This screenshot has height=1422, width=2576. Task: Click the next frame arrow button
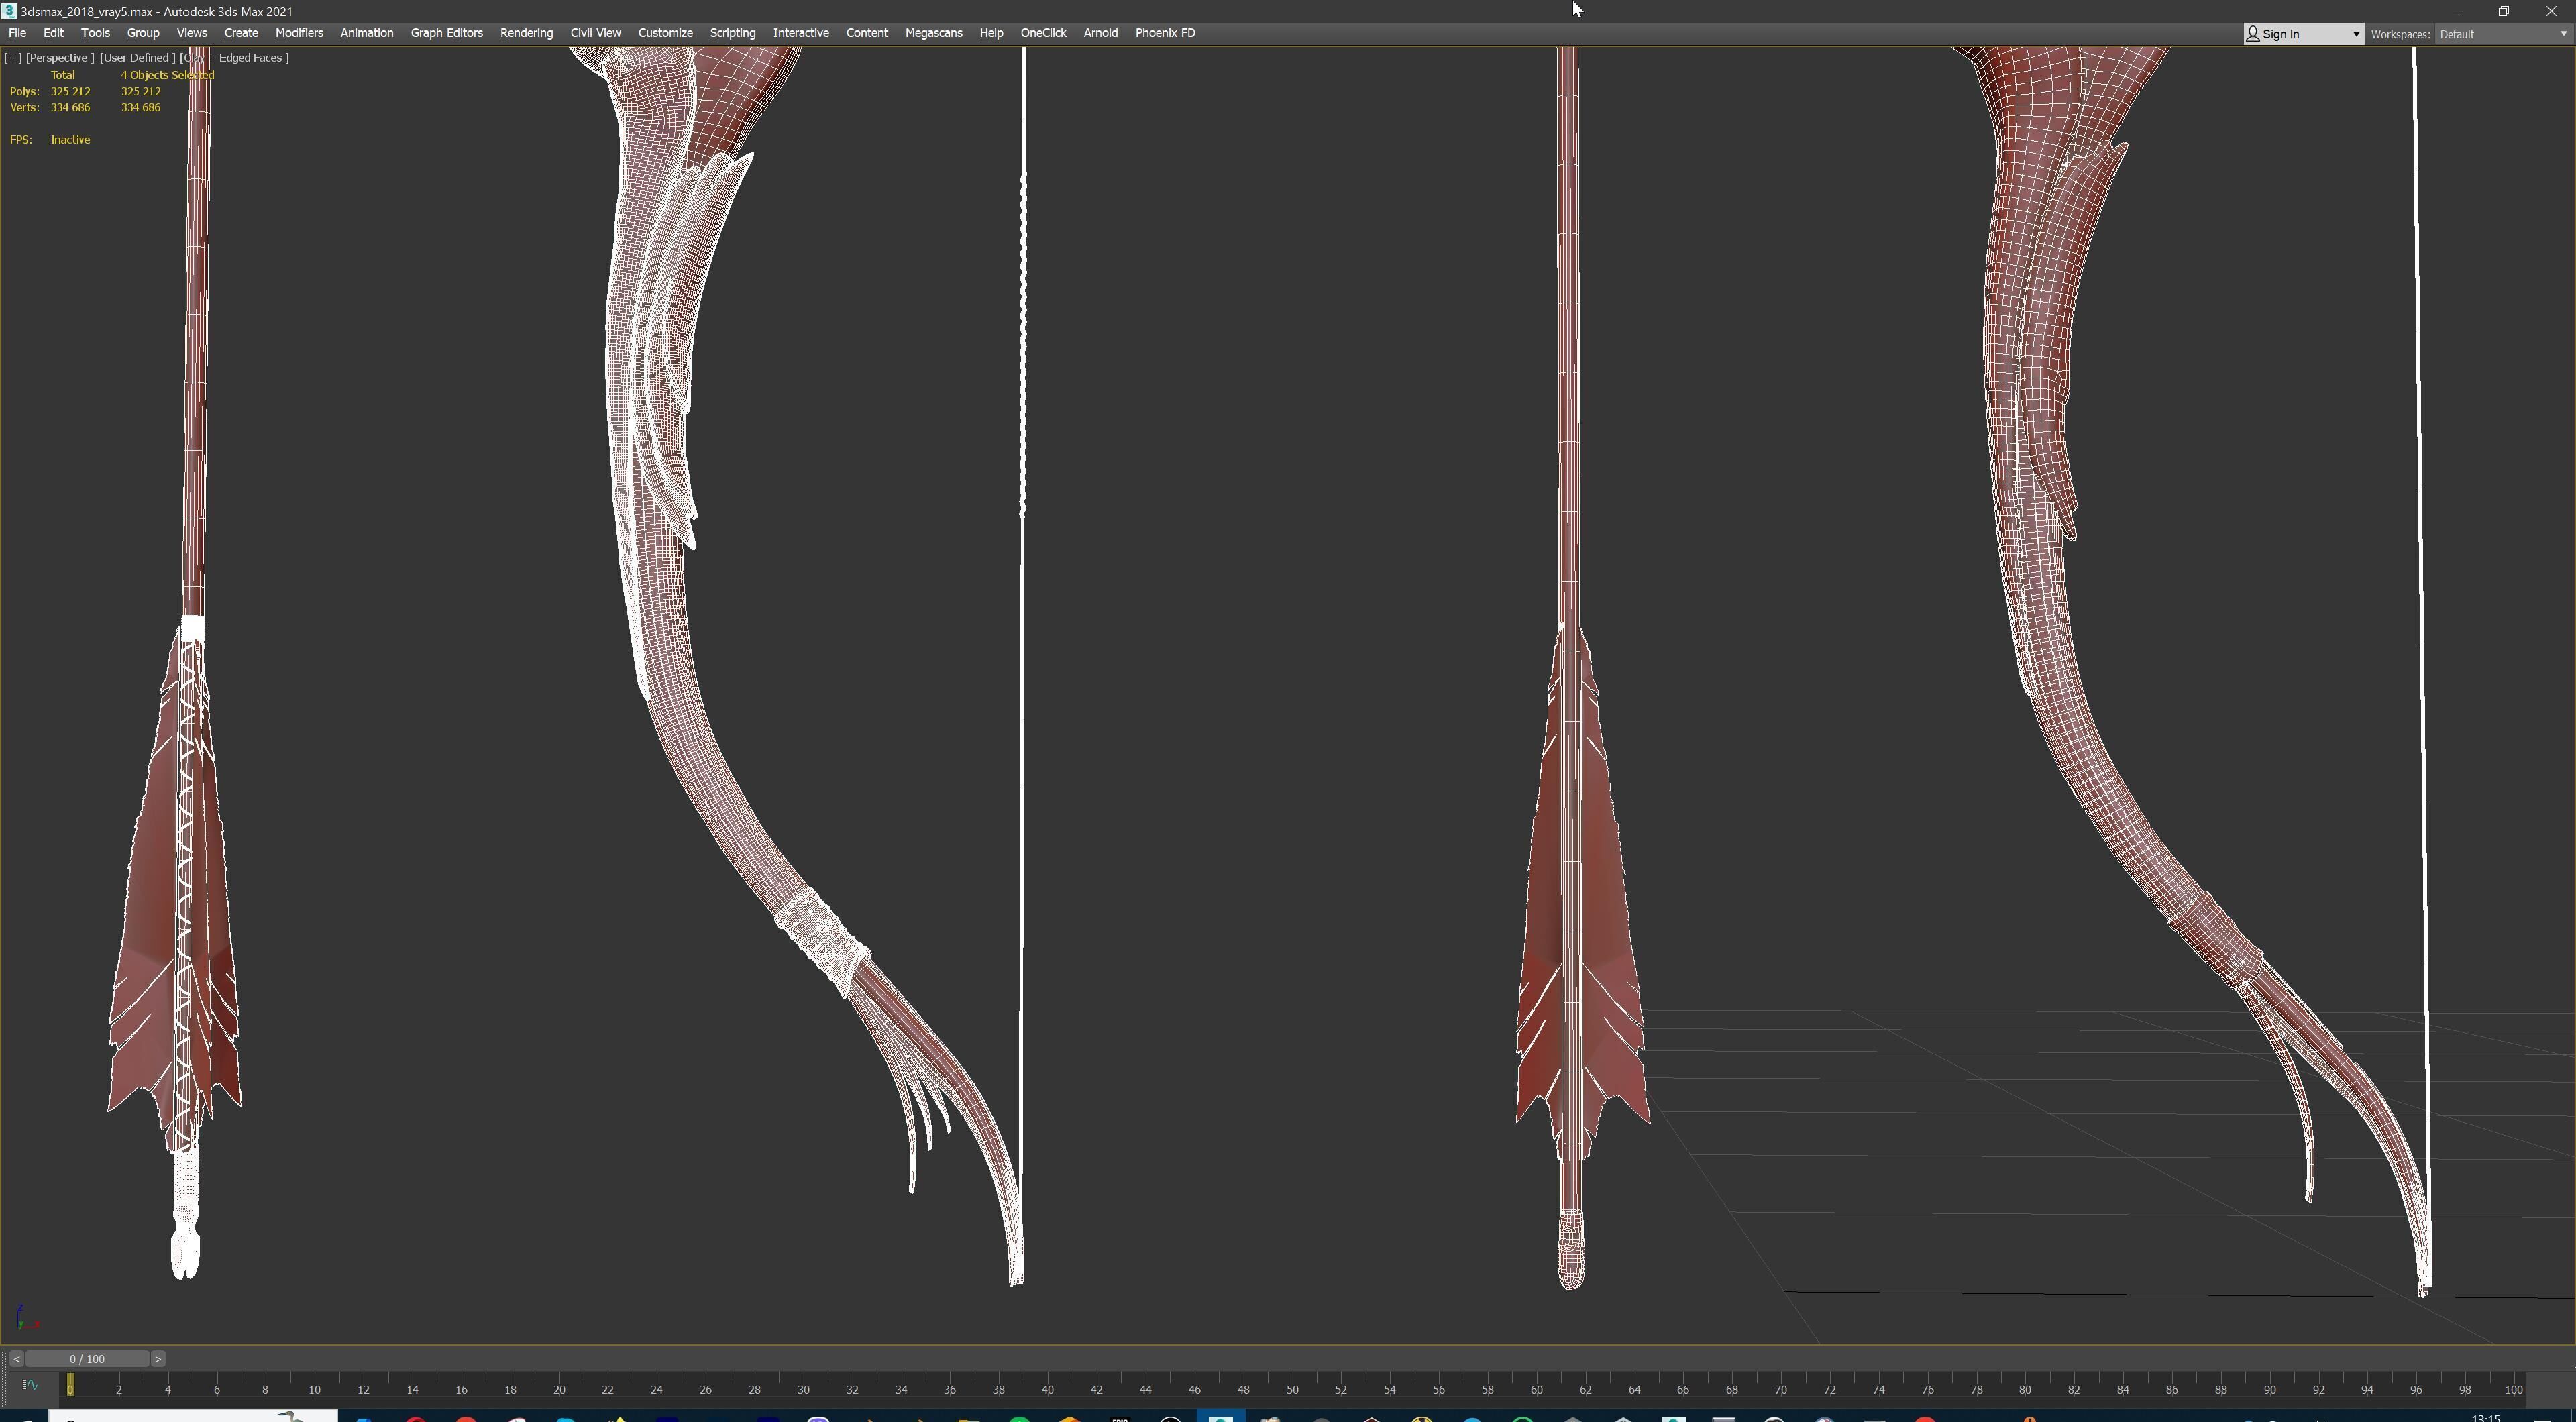[158, 1358]
